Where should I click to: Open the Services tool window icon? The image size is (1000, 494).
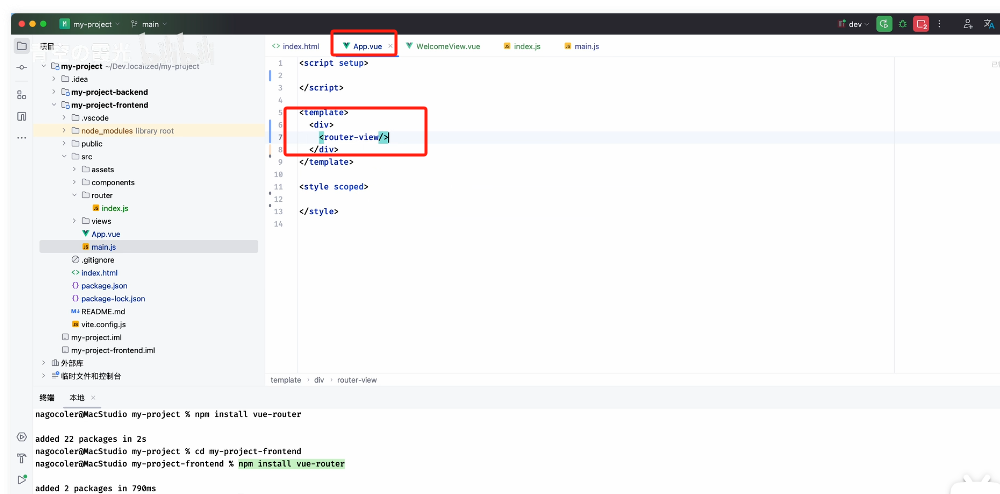[22, 437]
